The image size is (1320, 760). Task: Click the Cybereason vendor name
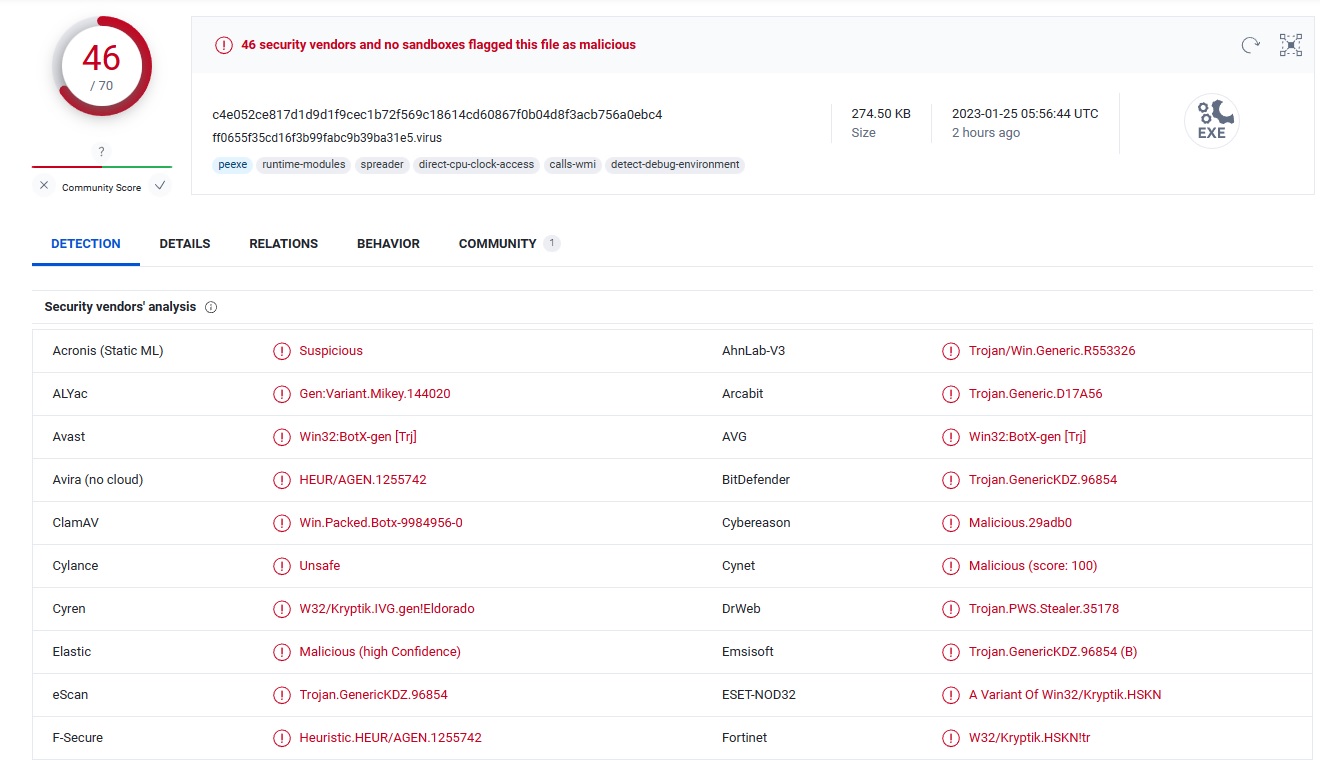point(756,523)
